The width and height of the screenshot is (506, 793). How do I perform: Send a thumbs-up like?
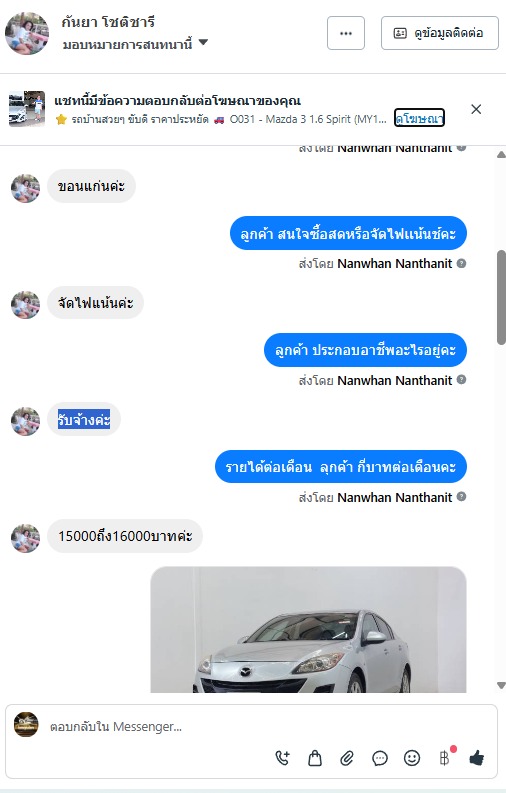pyautogui.click(x=477, y=758)
